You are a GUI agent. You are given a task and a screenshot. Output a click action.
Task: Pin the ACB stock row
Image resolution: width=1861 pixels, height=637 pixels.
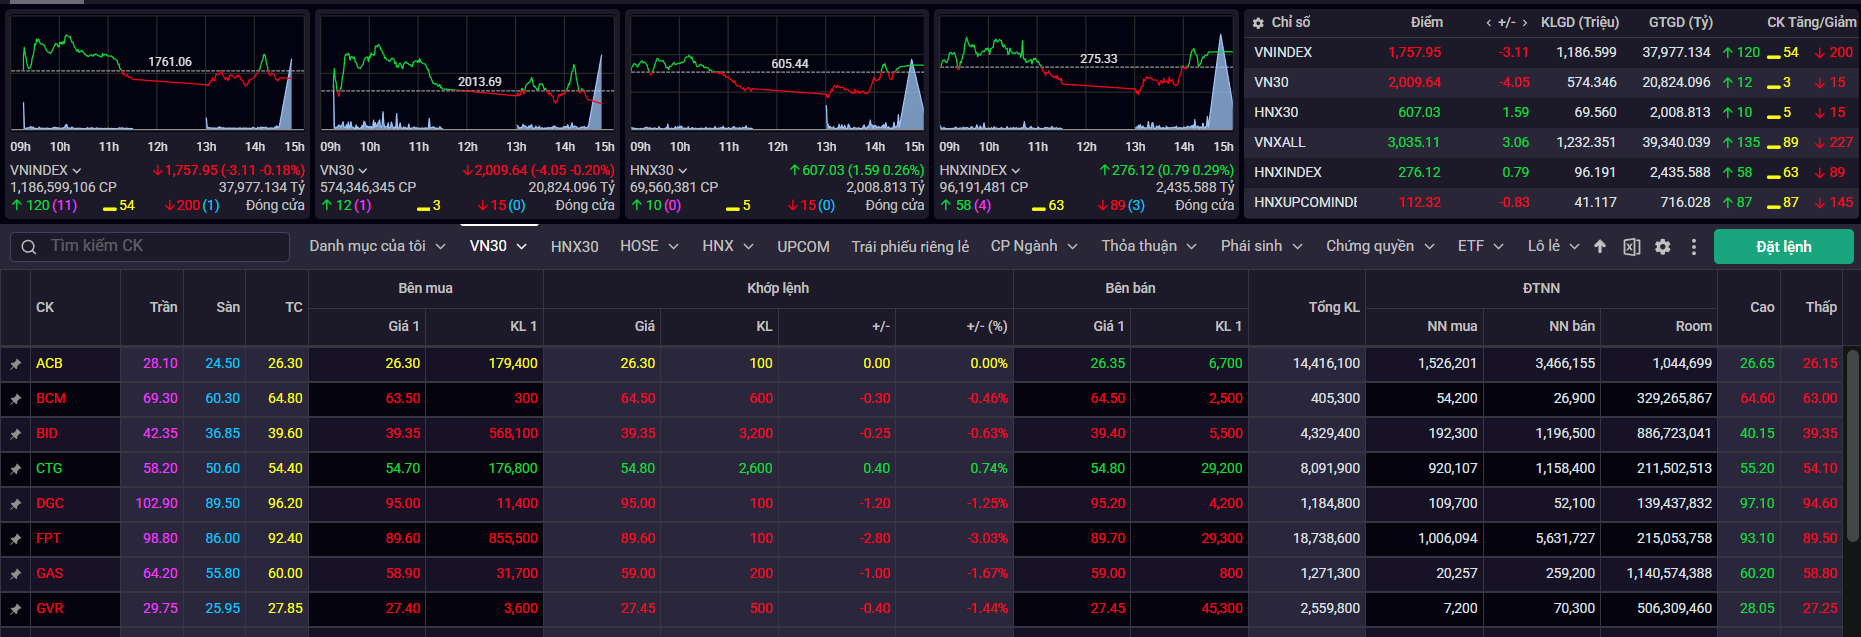coord(15,364)
